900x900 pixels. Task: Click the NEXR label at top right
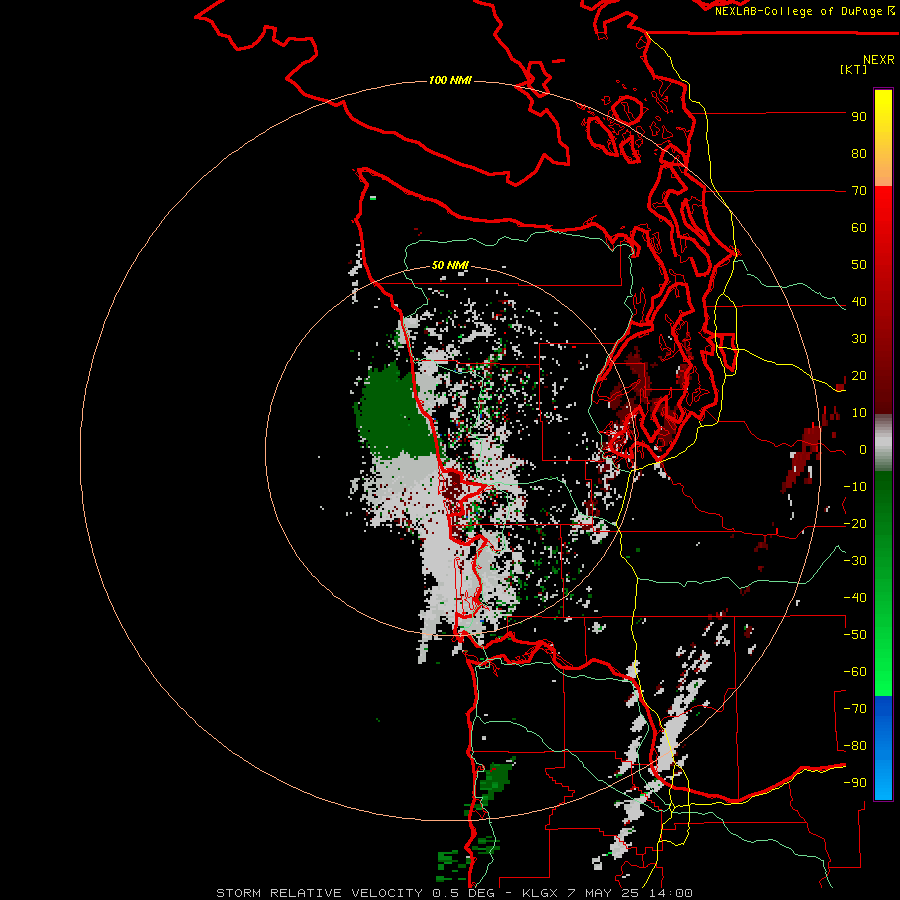tap(878, 60)
